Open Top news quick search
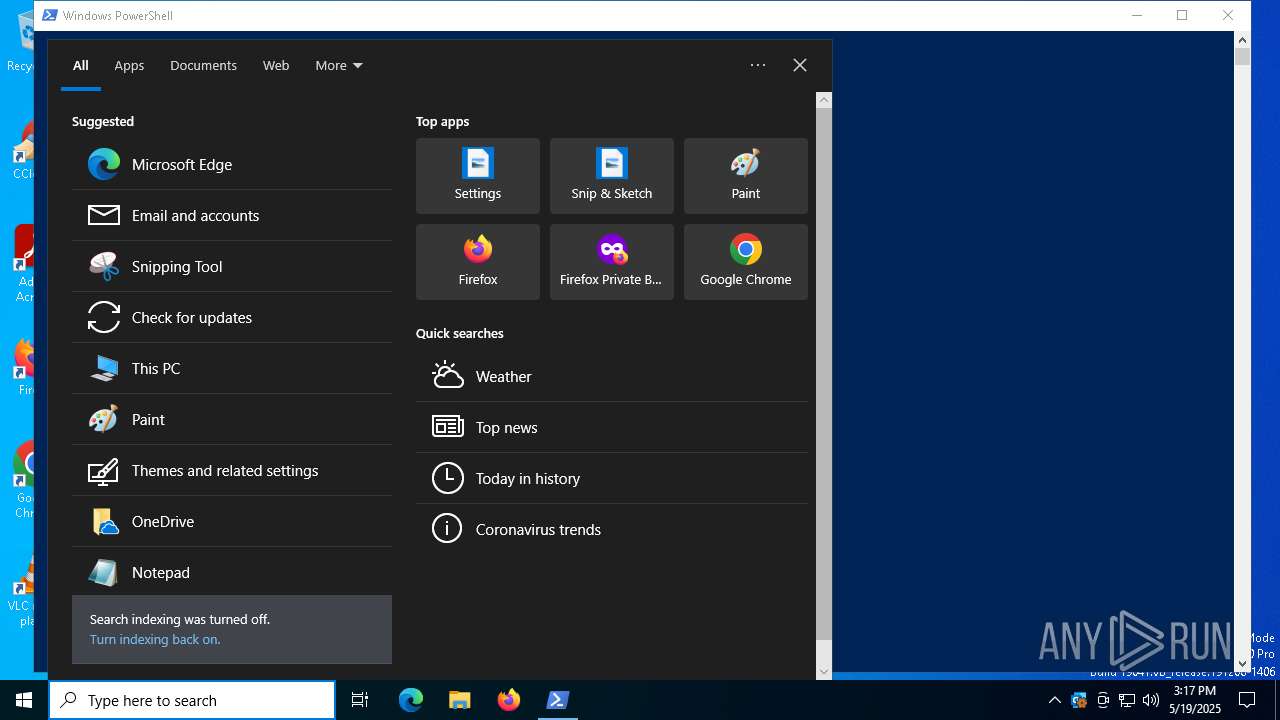The height and width of the screenshot is (720, 1280). (x=612, y=427)
